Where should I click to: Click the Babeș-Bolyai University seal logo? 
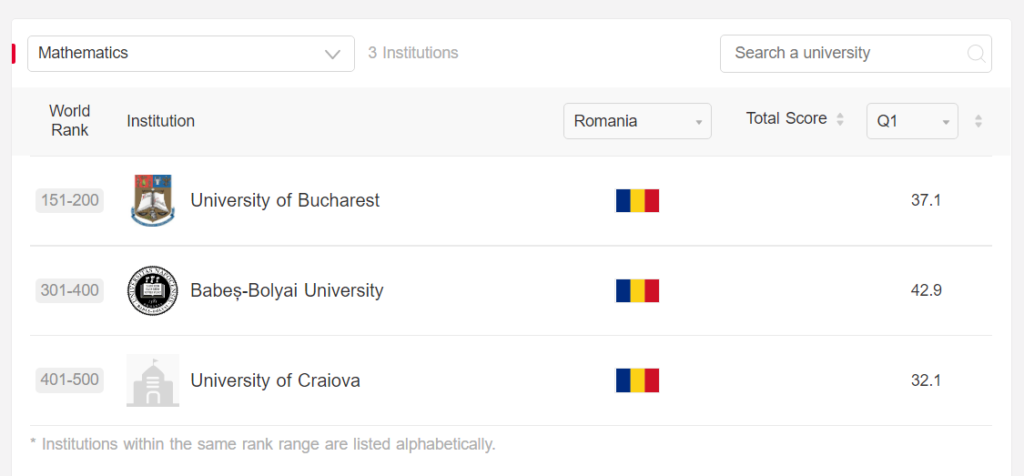[153, 291]
